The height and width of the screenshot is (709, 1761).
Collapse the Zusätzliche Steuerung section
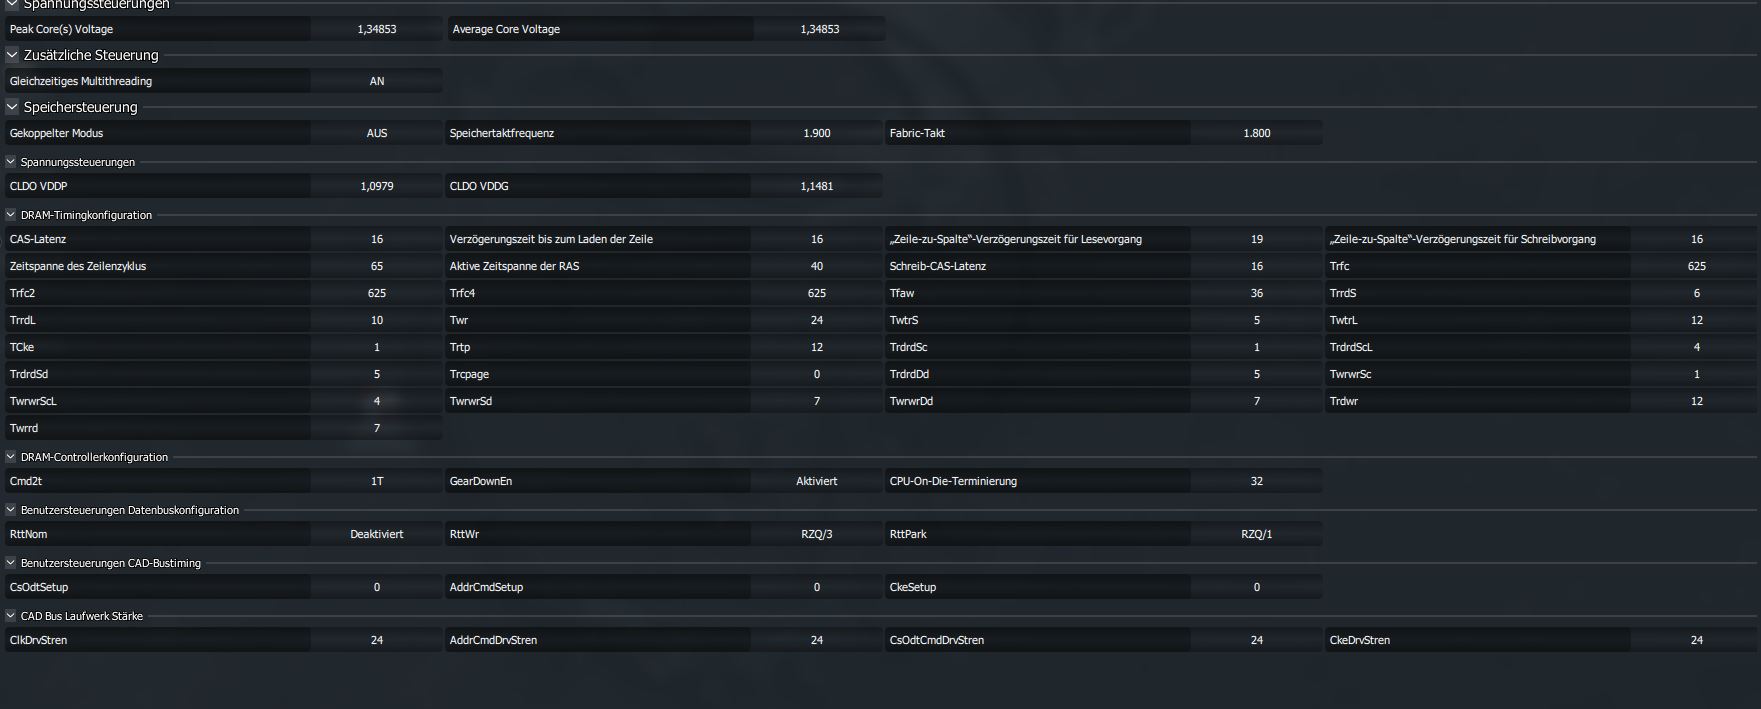pos(13,55)
